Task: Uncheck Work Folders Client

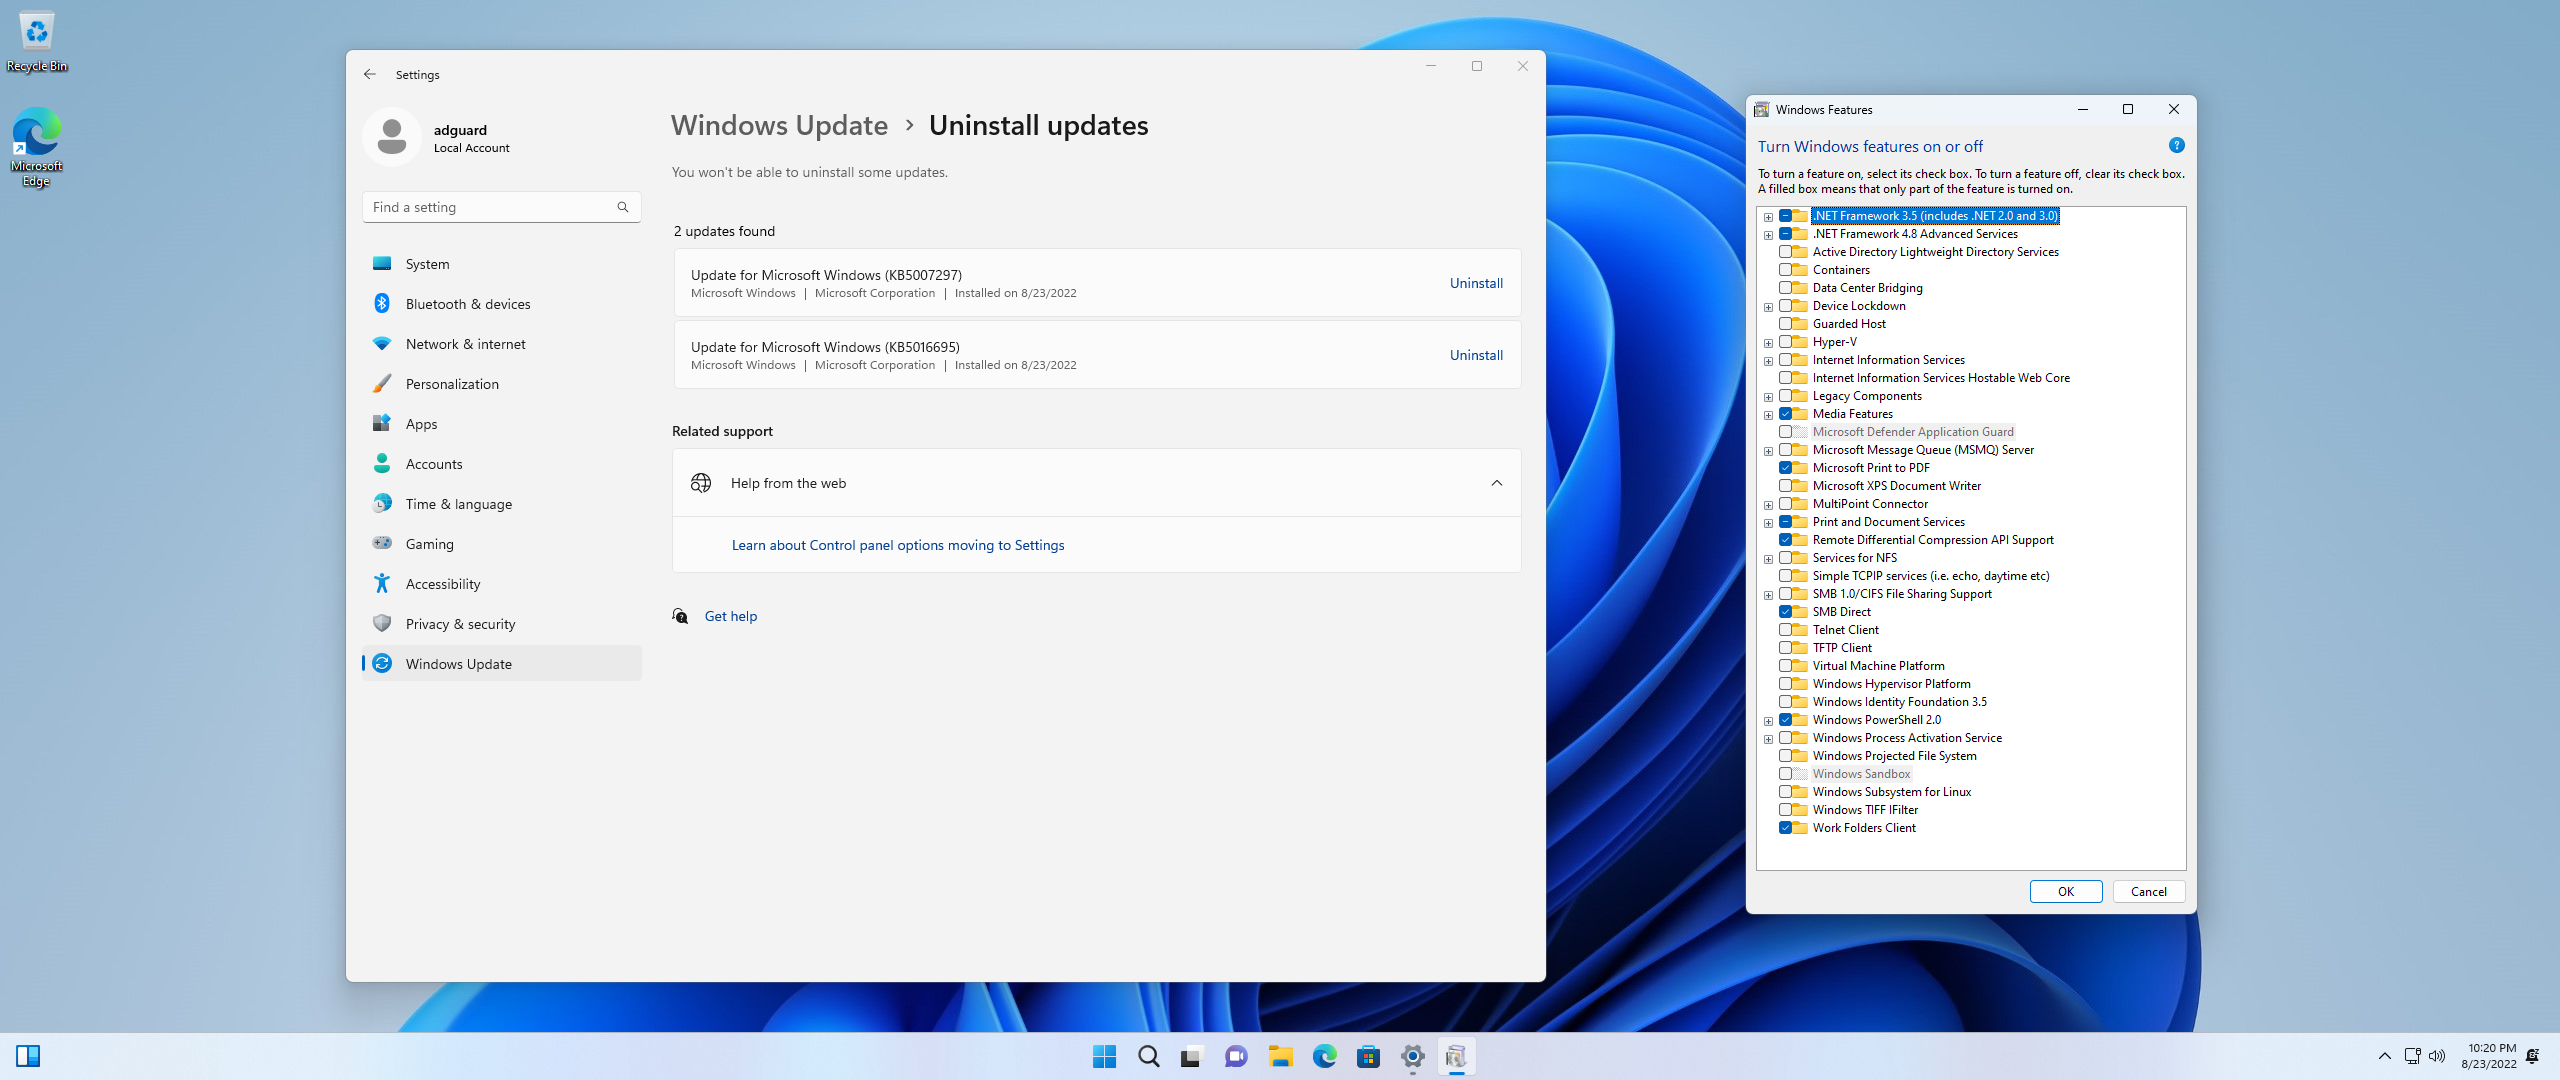Action: click(x=1785, y=828)
